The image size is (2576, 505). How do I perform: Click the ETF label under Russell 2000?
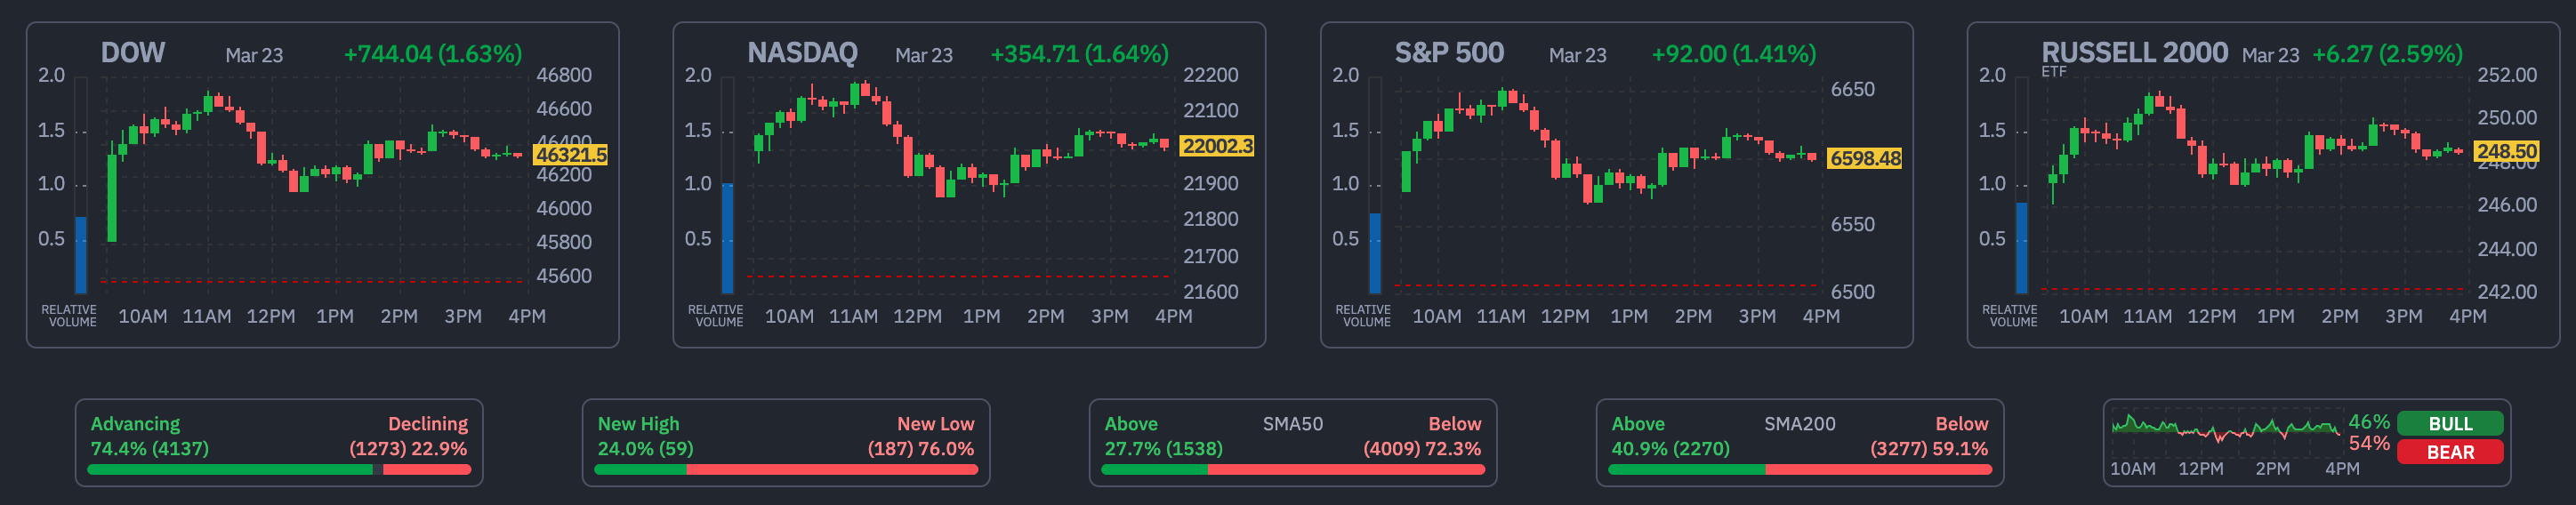pos(2053,72)
